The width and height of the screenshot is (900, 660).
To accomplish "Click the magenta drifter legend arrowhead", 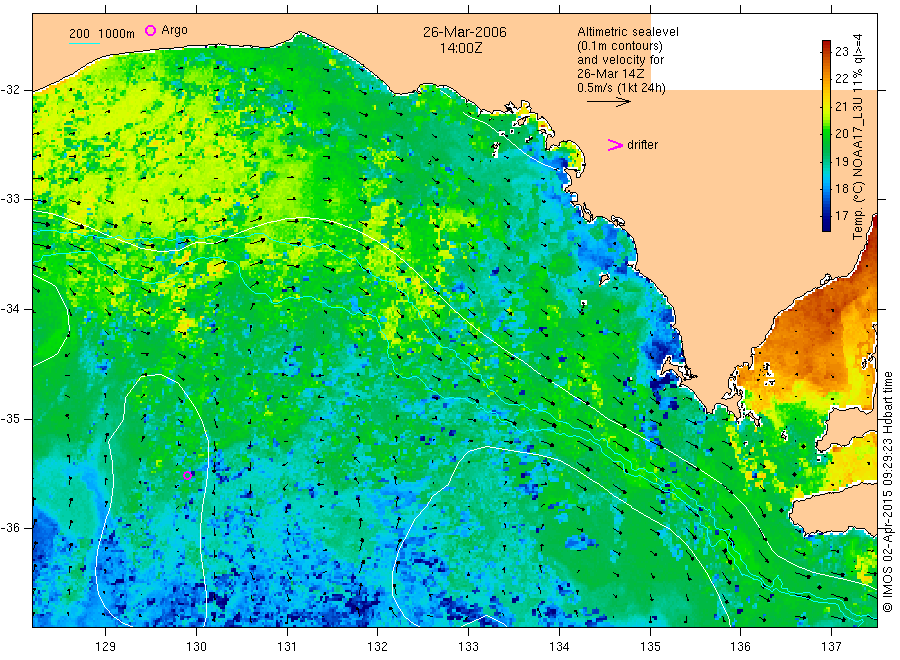I will click(615, 145).
